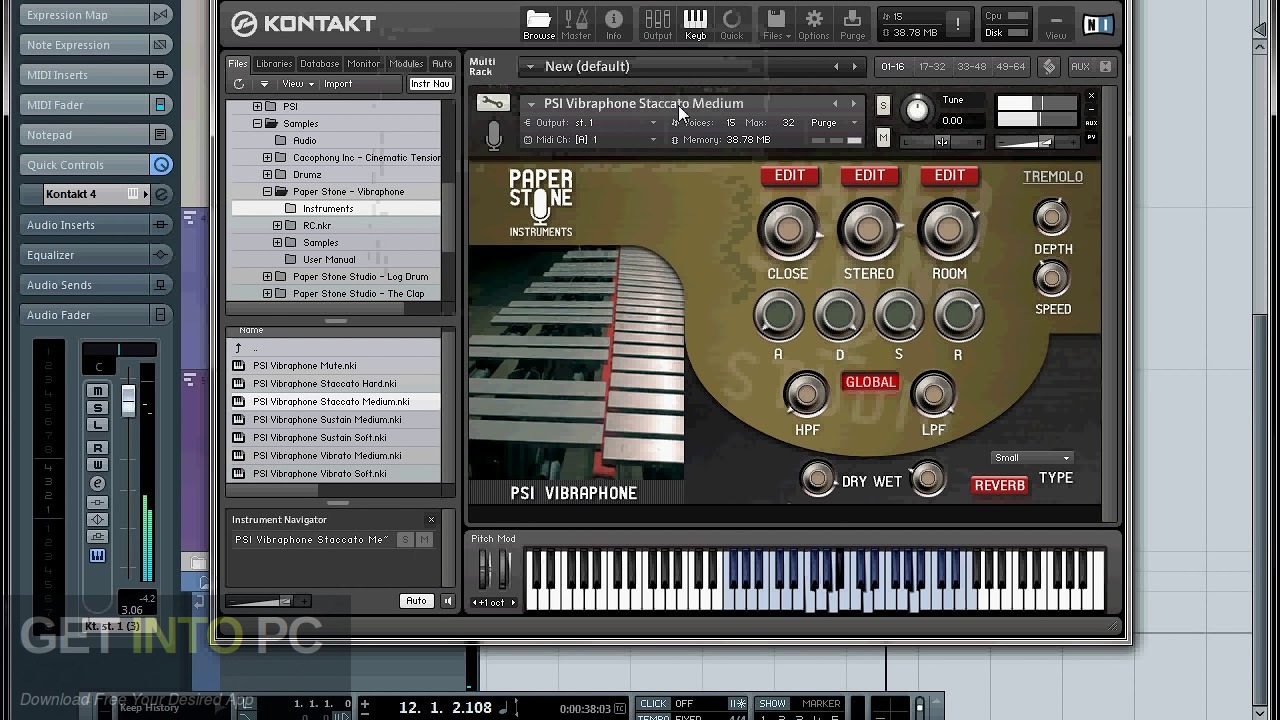Click the speaker audition icon
This screenshot has width=1280, height=720.
coord(447,601)
